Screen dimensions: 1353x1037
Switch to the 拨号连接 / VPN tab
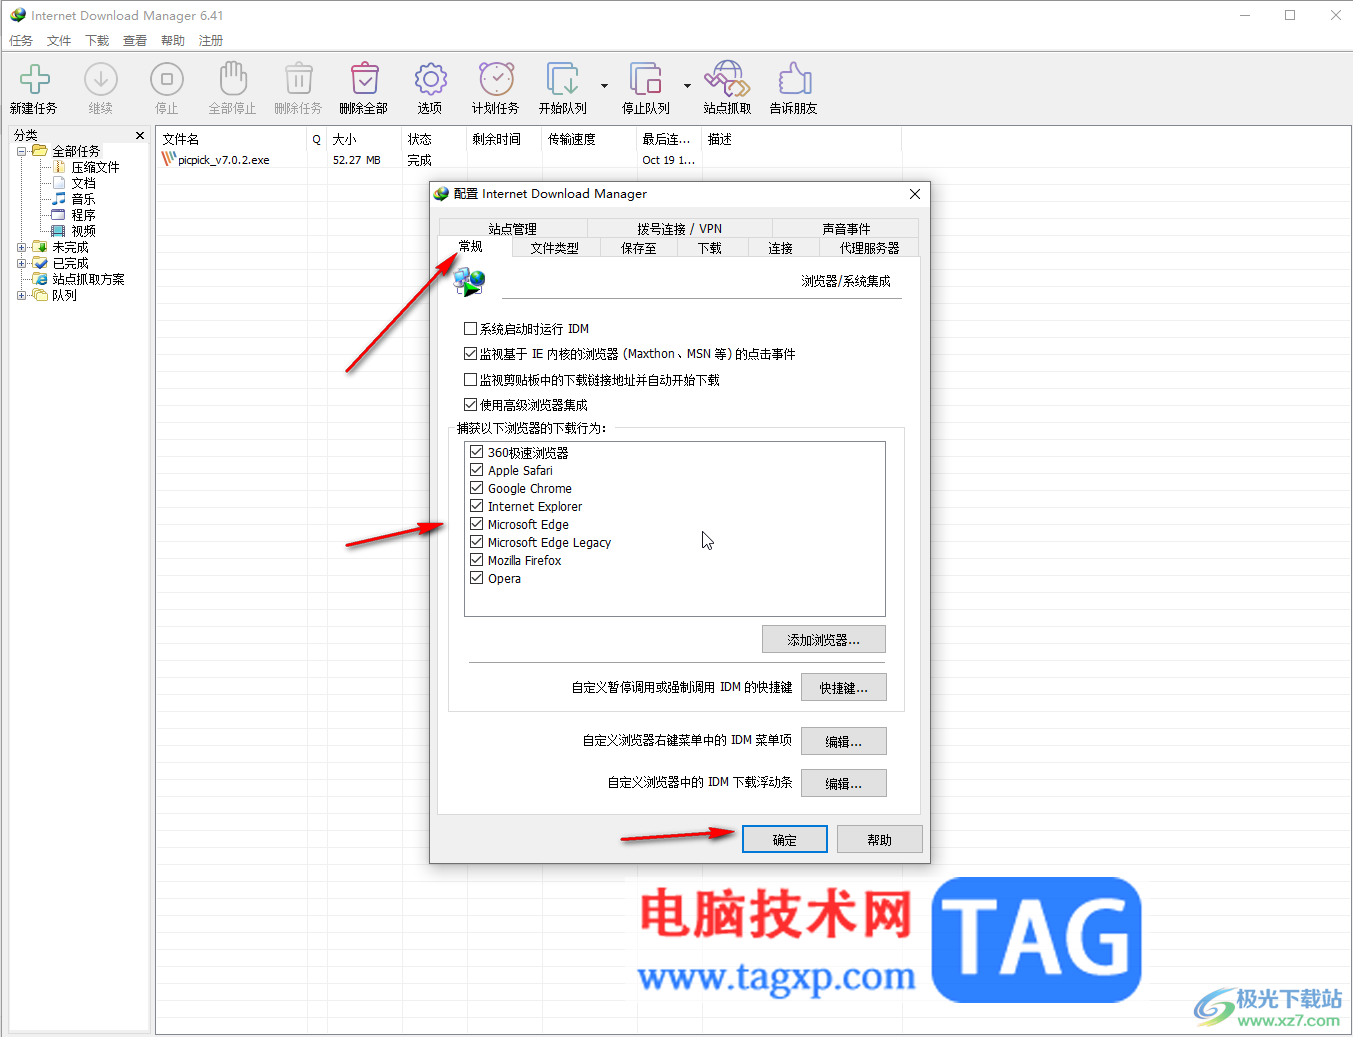pos(680,229)
